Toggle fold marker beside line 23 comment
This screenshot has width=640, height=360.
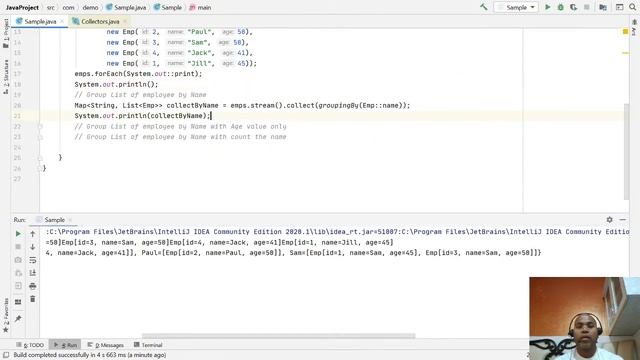coord(40,137)
